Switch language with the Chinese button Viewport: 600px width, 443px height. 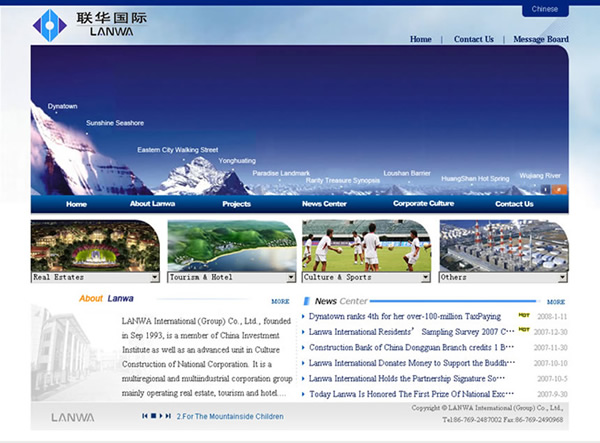545,9
